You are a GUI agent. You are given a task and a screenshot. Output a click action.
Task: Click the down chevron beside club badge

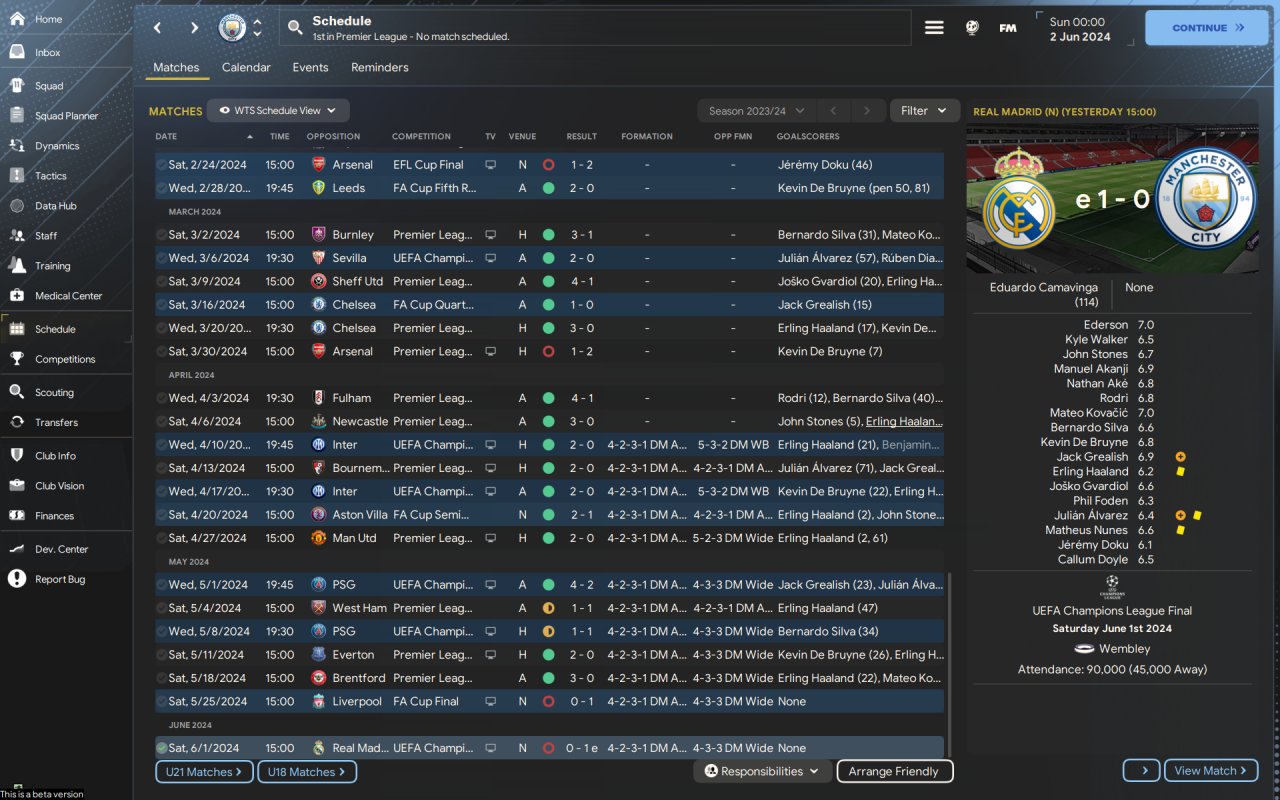[x=257, y=34]
